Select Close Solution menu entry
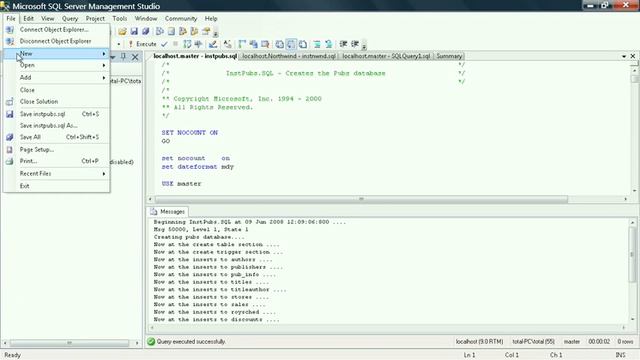 (57, 102)
